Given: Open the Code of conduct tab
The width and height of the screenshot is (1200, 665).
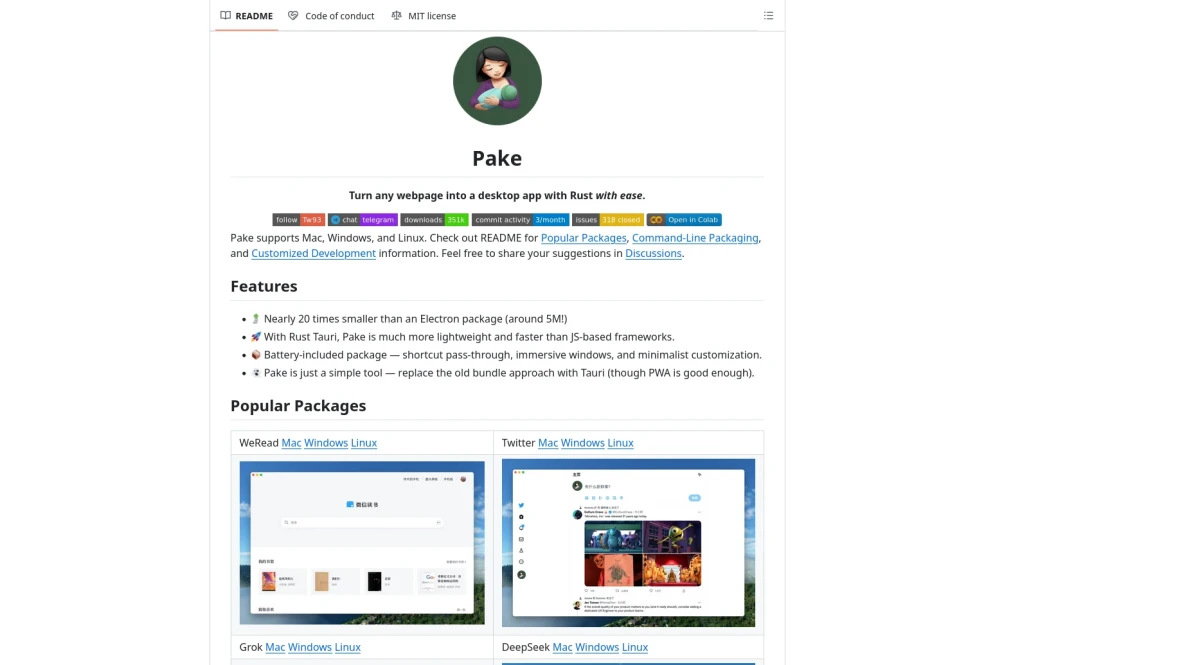Looking at the screenshot, I should click(x=331, y=16).
